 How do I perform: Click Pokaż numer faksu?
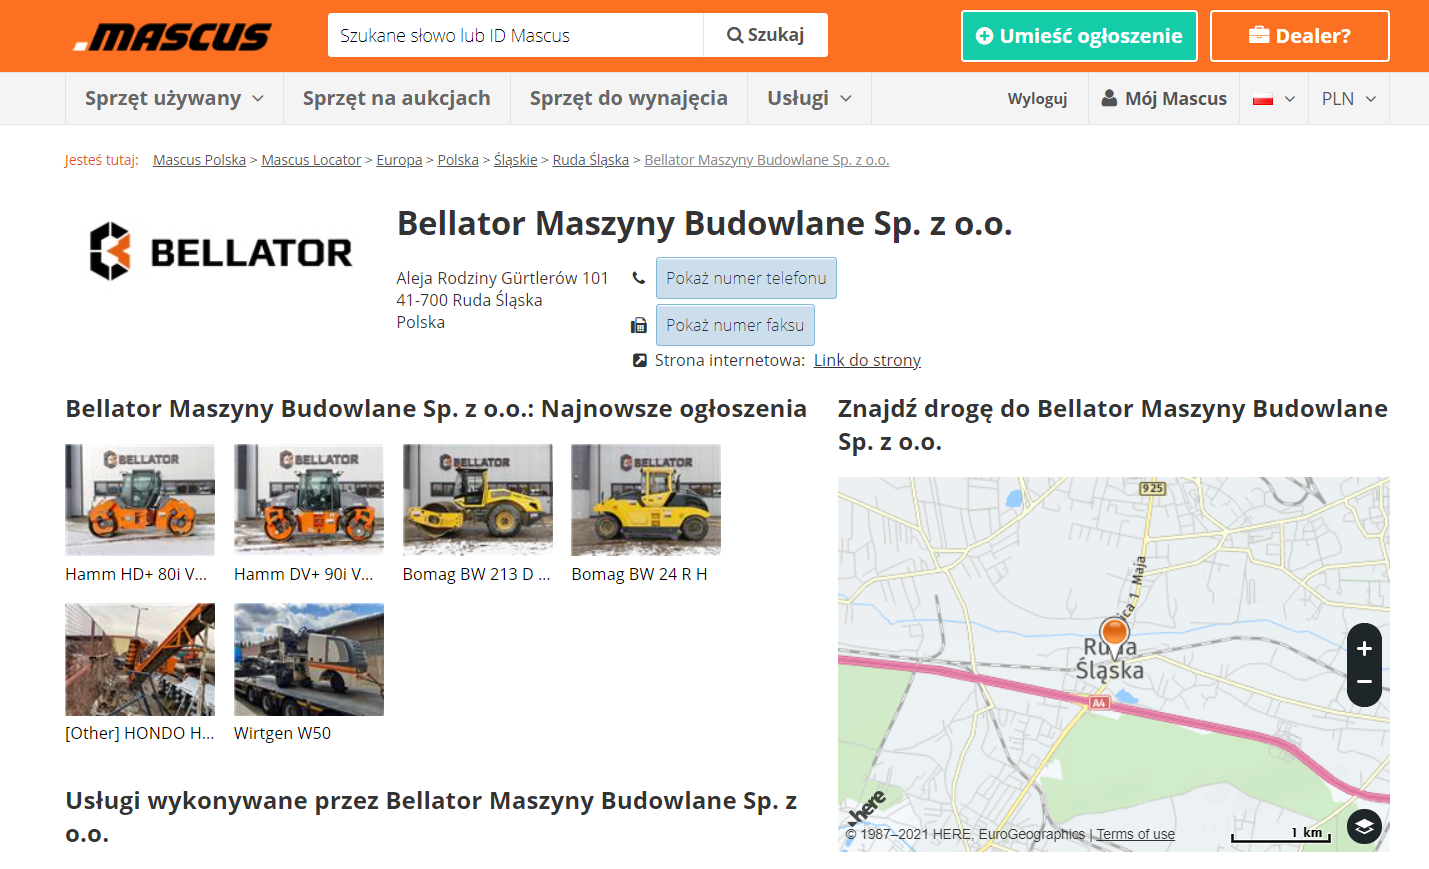735,325
